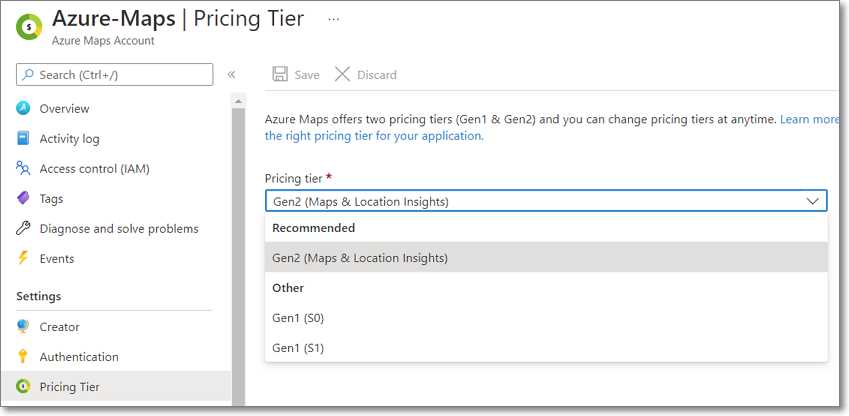Screen dimensions: 849x416
Task: Click the Pricing tier combo box field
Action: [546, 201]
